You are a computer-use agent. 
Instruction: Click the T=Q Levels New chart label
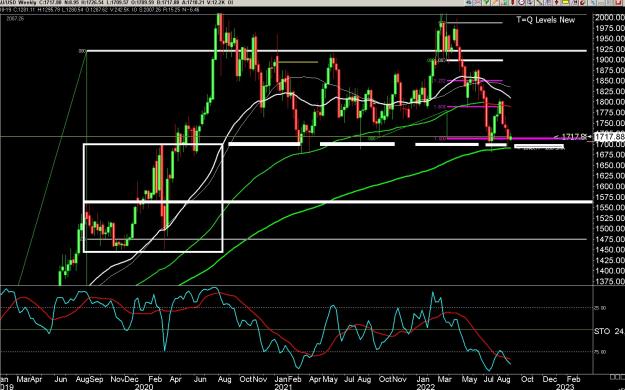coord(546,20)
